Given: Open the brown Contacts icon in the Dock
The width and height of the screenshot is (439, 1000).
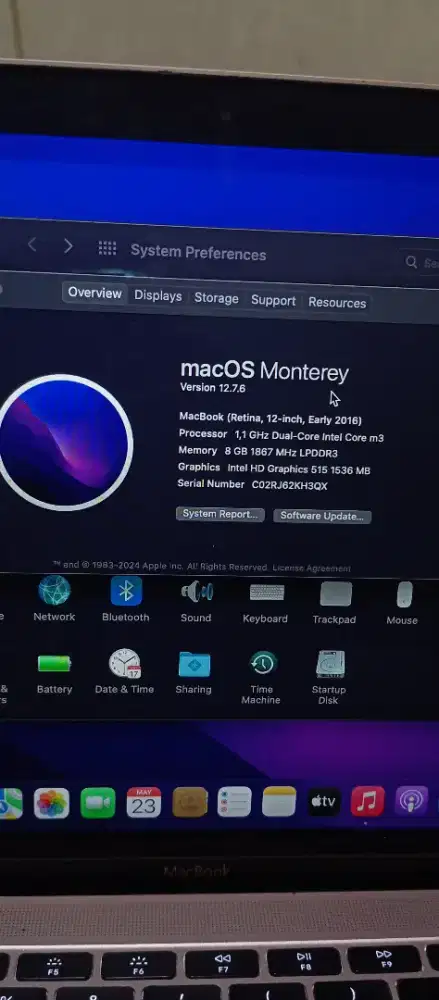Looking at the screenshot, I should pos(190,802).
